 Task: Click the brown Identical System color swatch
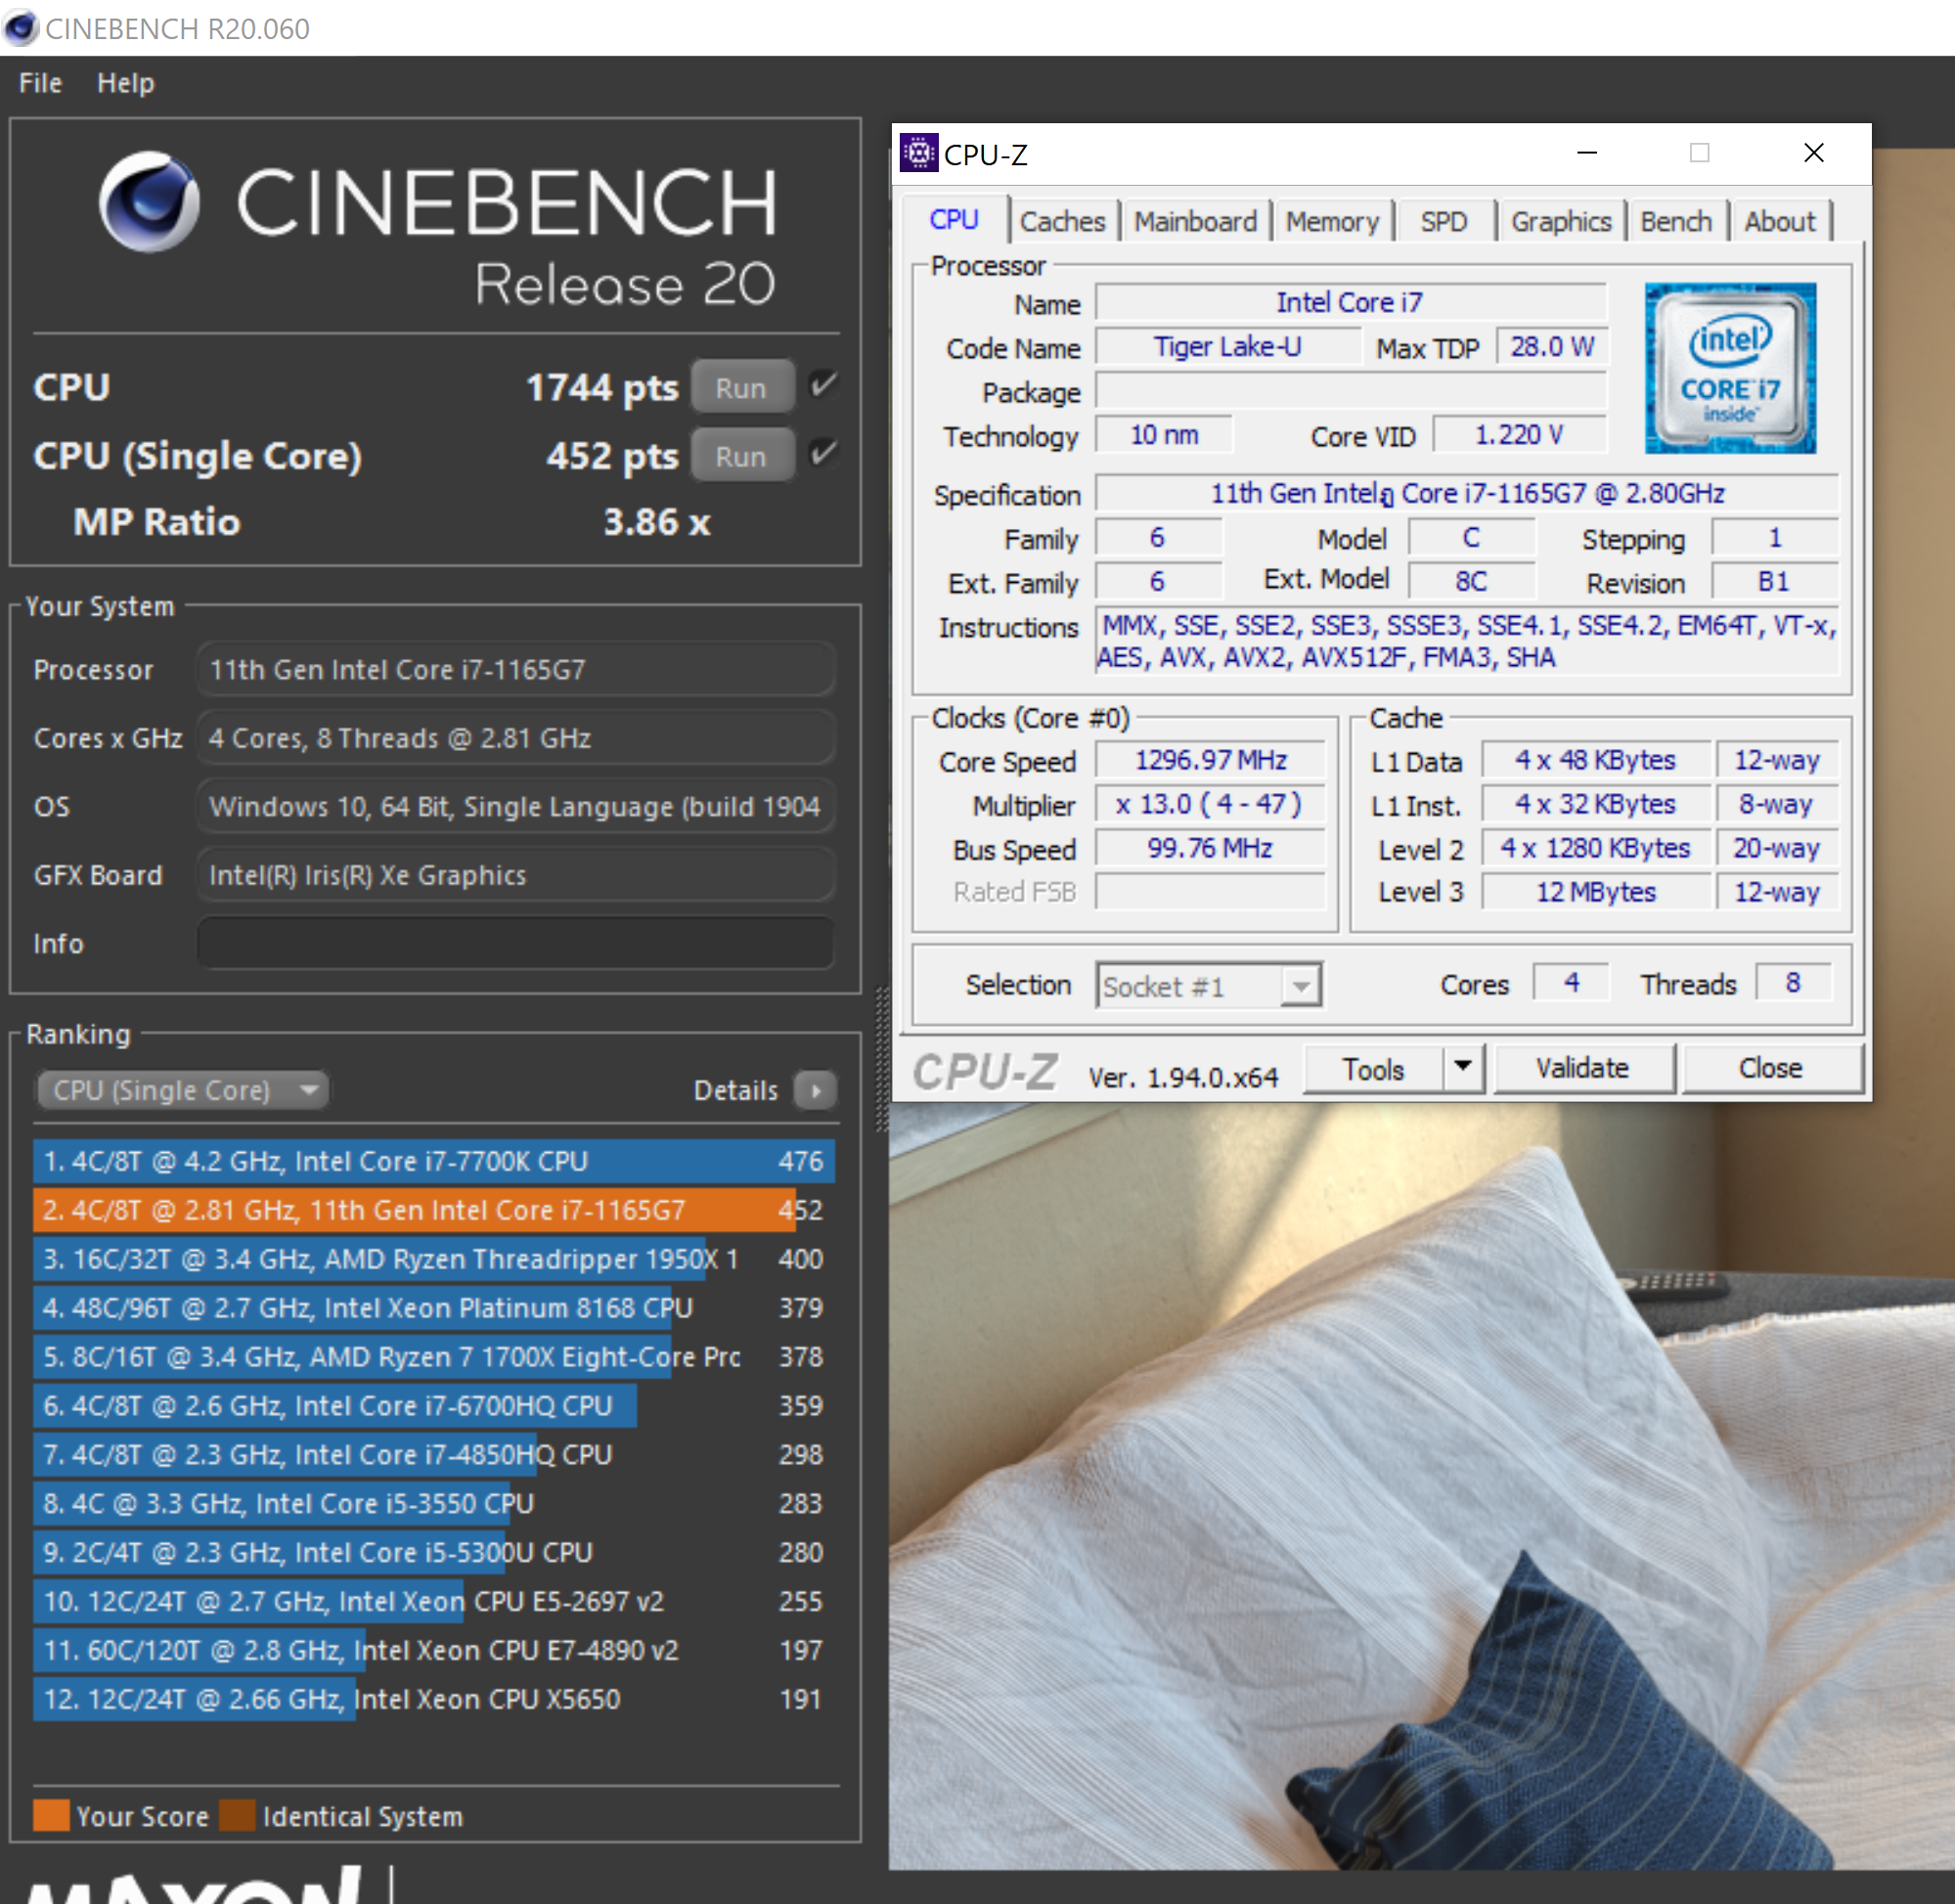[237, 1815]
